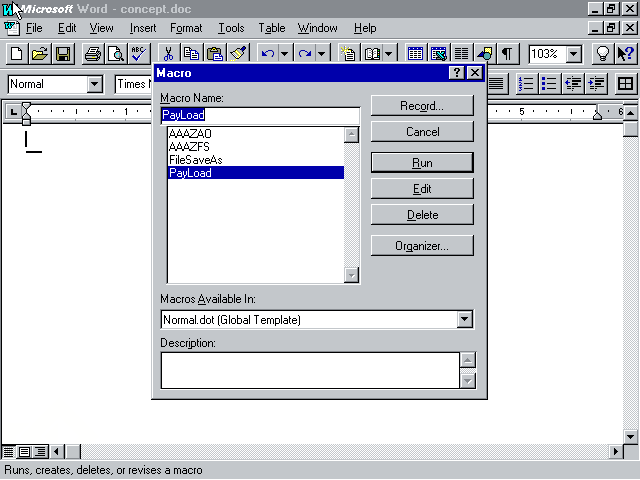Switch to Outline view button
The height and width of the screenshot is (480, 640).
pyautogui.click(x=40, y=451)
